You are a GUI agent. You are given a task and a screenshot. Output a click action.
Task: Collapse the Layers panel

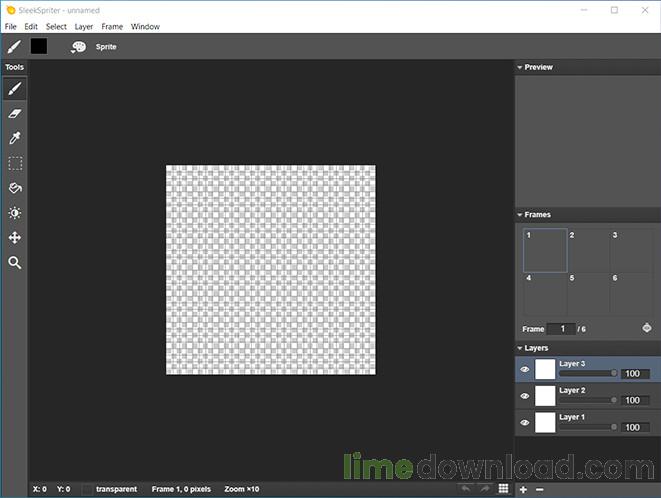coord(520,348)
